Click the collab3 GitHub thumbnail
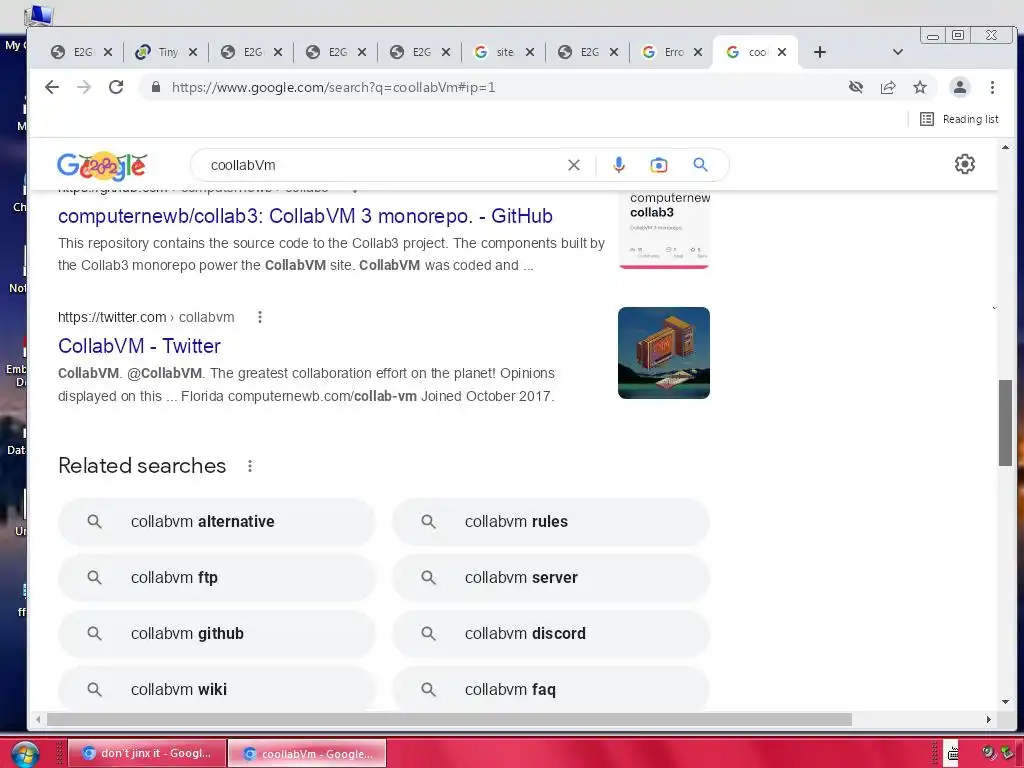The image size is (1024, 768). [664, 230]
